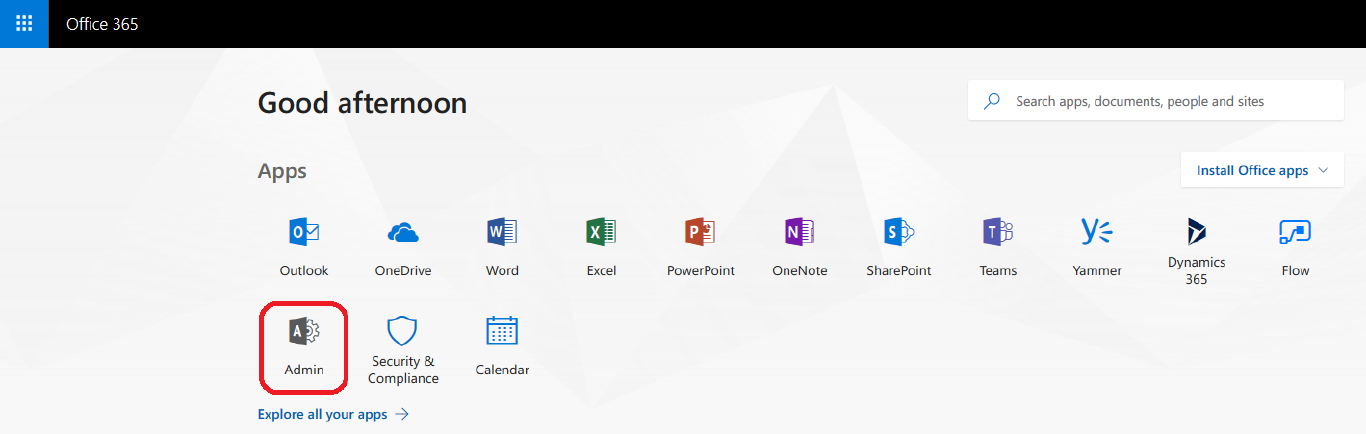Open the OneDrive app
This screenshot has width=1366, height=434.
pyautogui.click(x=402, y=245)
